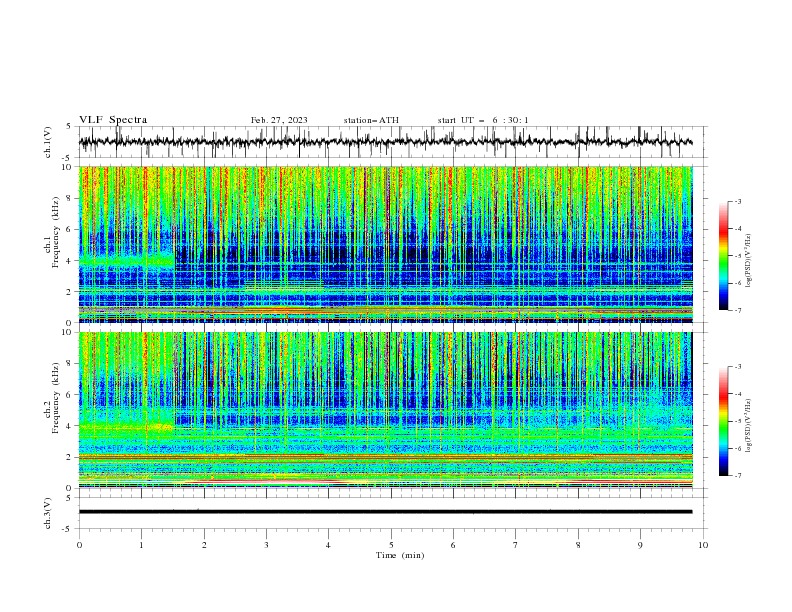Image resolution: width=792 pixels, height=612 pixels.
Task: Click the "-5" tick on ch.1 color bar
Action: [737, 256]
